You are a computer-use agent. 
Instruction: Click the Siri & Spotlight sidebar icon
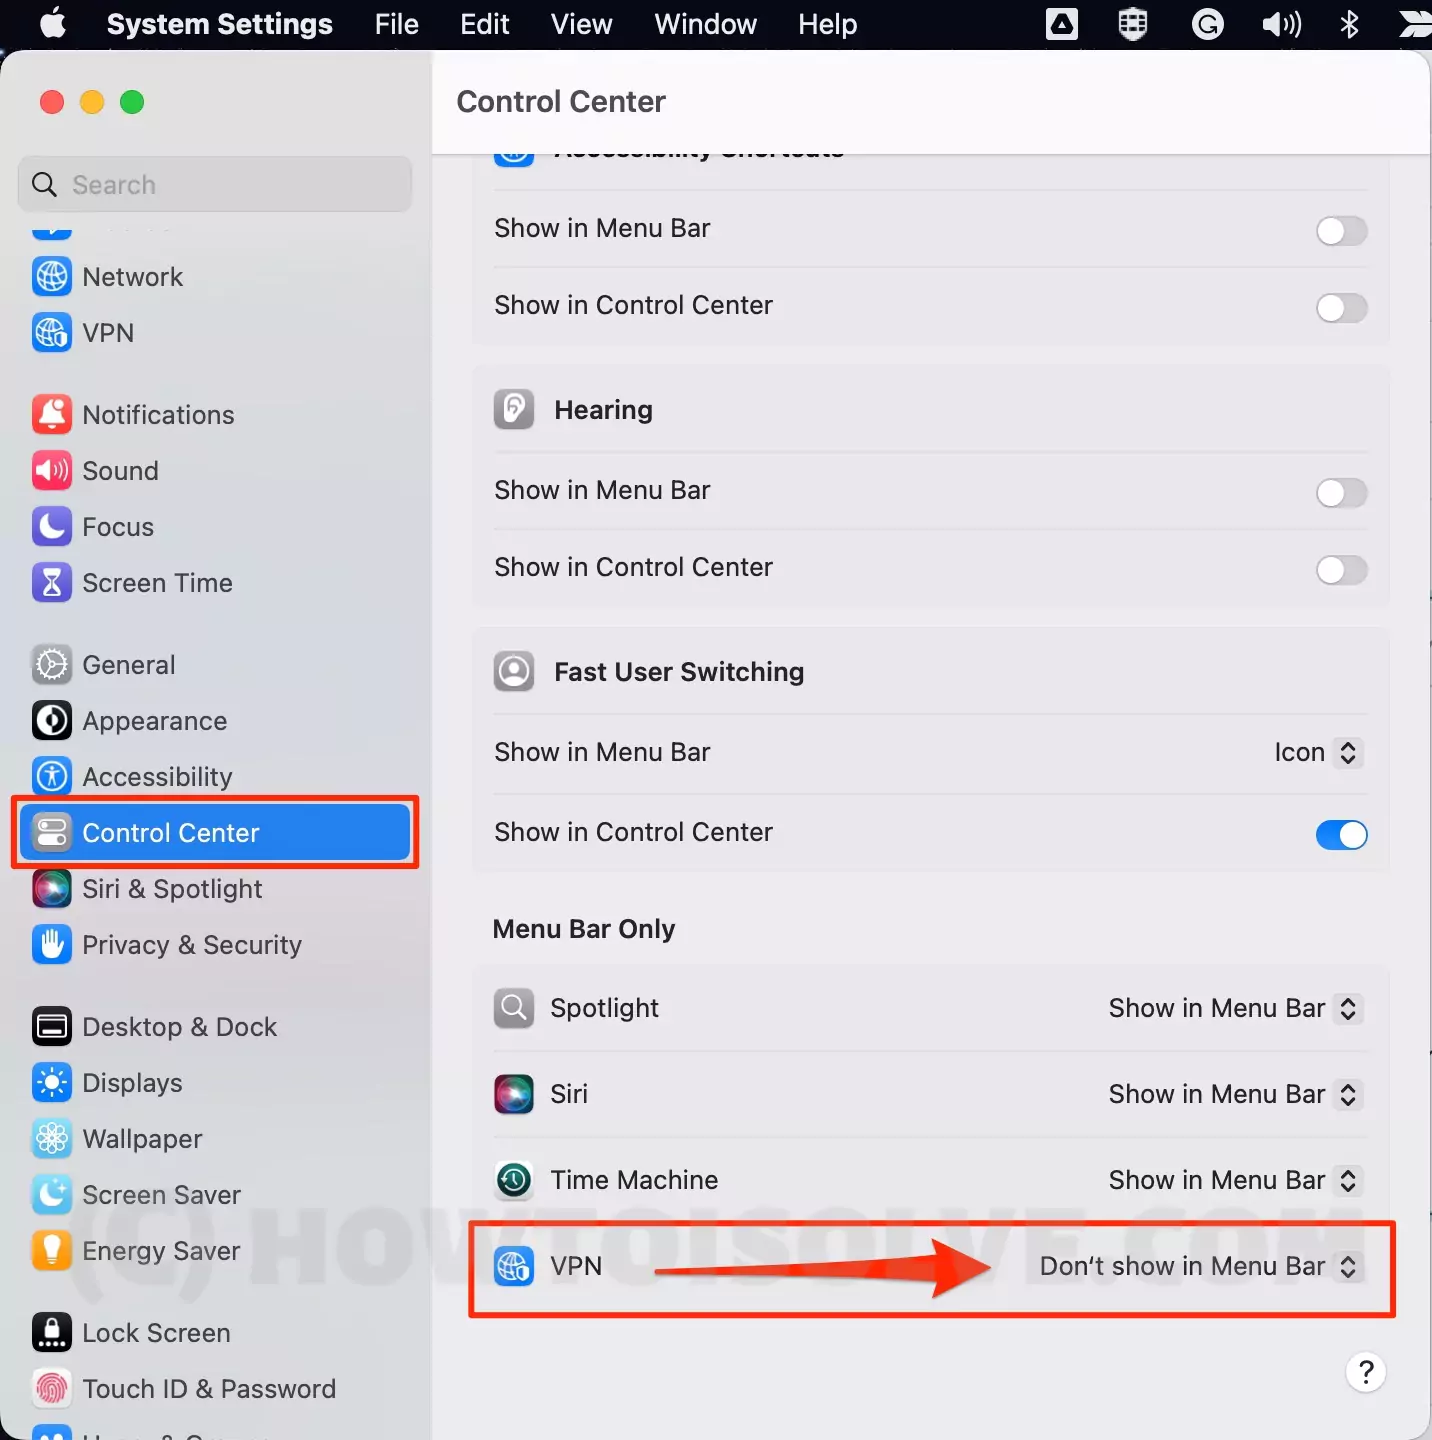51,889
